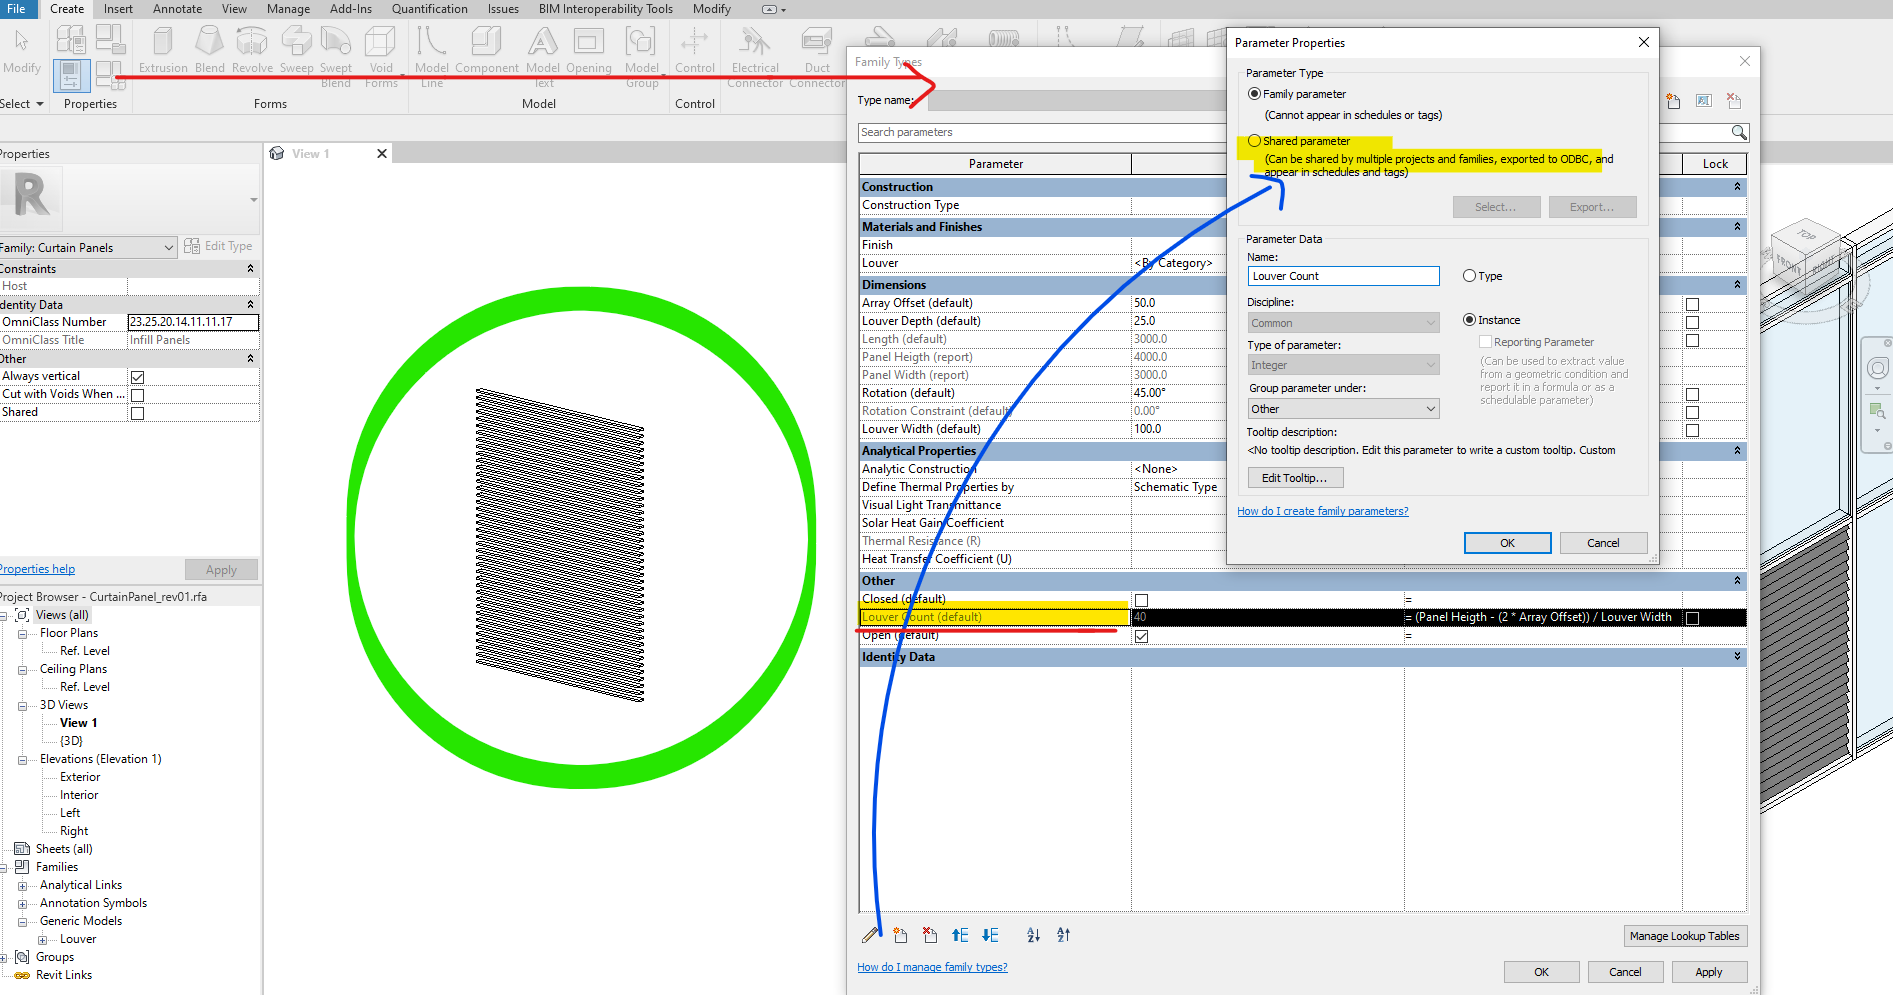Collapse the Floor Plans tree node
Screen dimensions: 1893x995
[x=22, y=634]
